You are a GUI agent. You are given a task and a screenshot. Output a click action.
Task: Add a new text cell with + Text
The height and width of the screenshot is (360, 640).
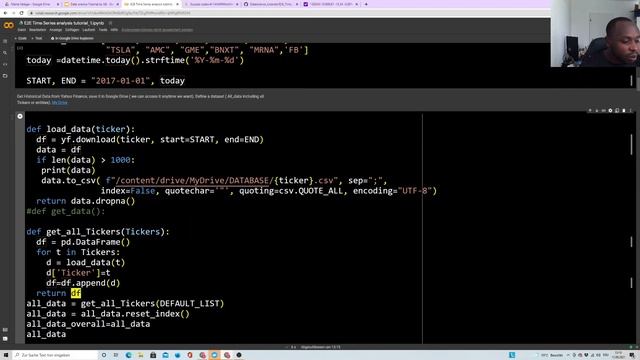tap(37, 38)
